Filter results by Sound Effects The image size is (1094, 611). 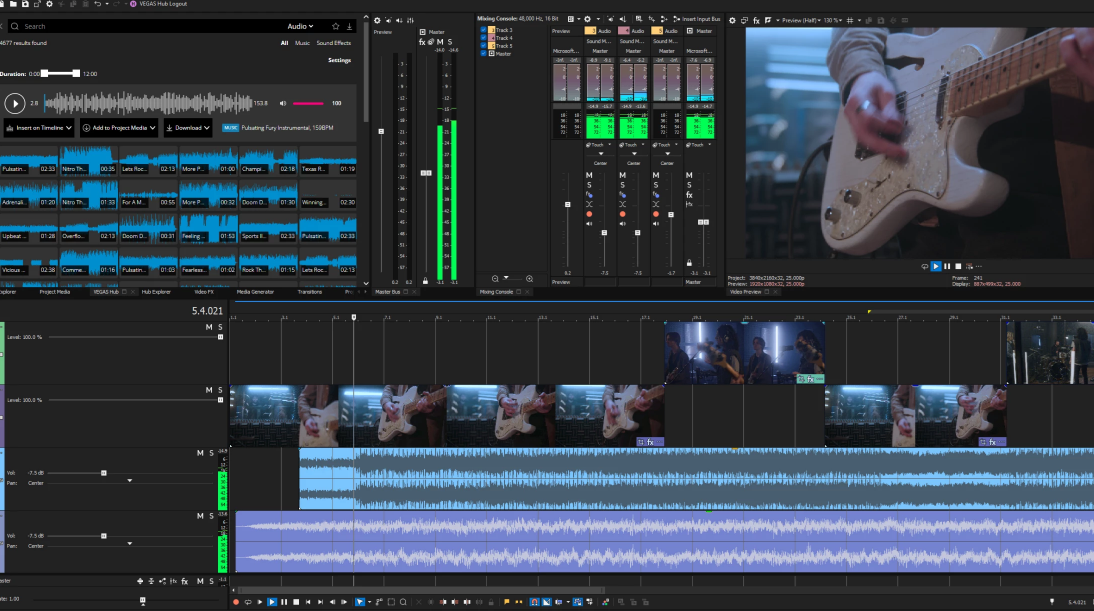click(334, 43)
